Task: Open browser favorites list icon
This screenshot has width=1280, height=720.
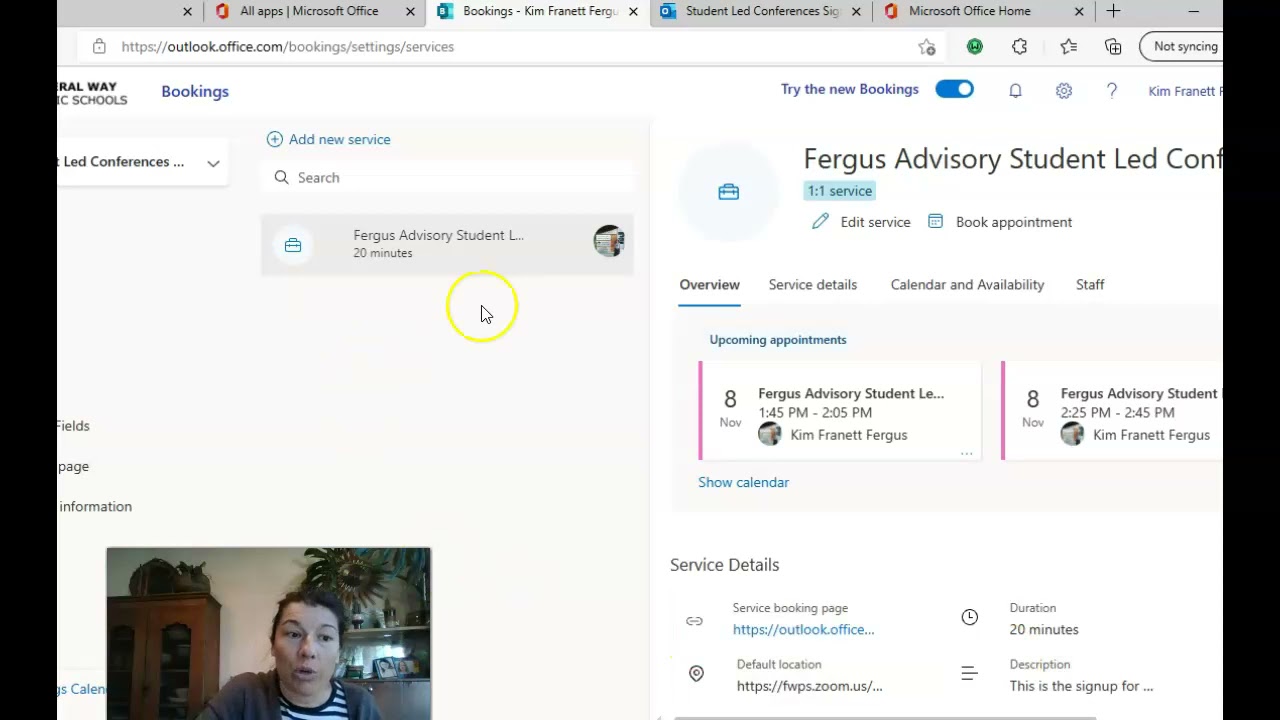Action: click(1068, 46)
